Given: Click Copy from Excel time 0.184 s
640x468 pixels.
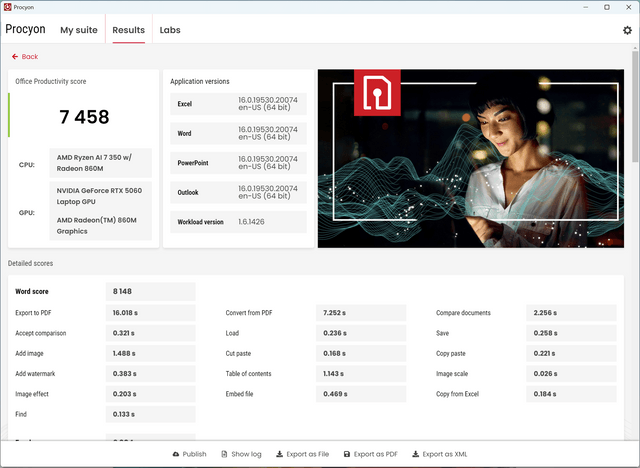Looking at the screenshot, I should click(x=571, y=394).
